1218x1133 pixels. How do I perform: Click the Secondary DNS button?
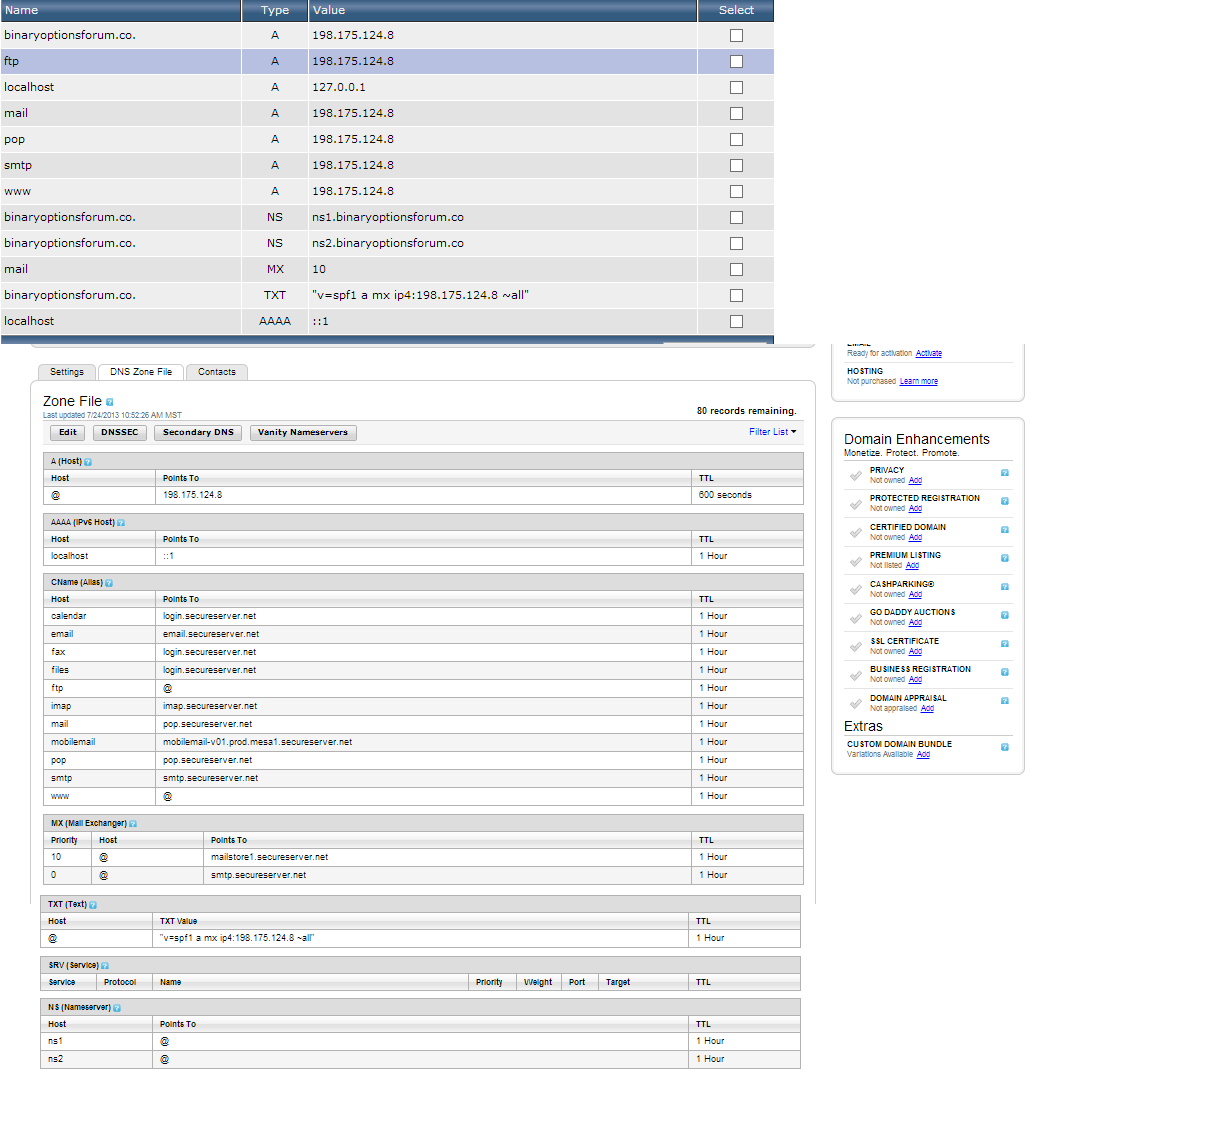click(198, 433)
